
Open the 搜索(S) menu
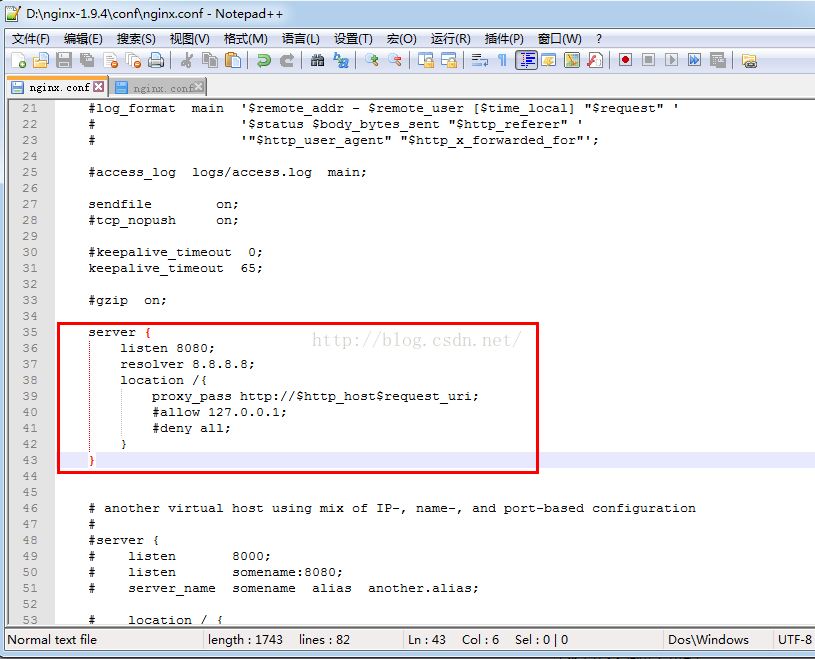click(x=136, y=39)
